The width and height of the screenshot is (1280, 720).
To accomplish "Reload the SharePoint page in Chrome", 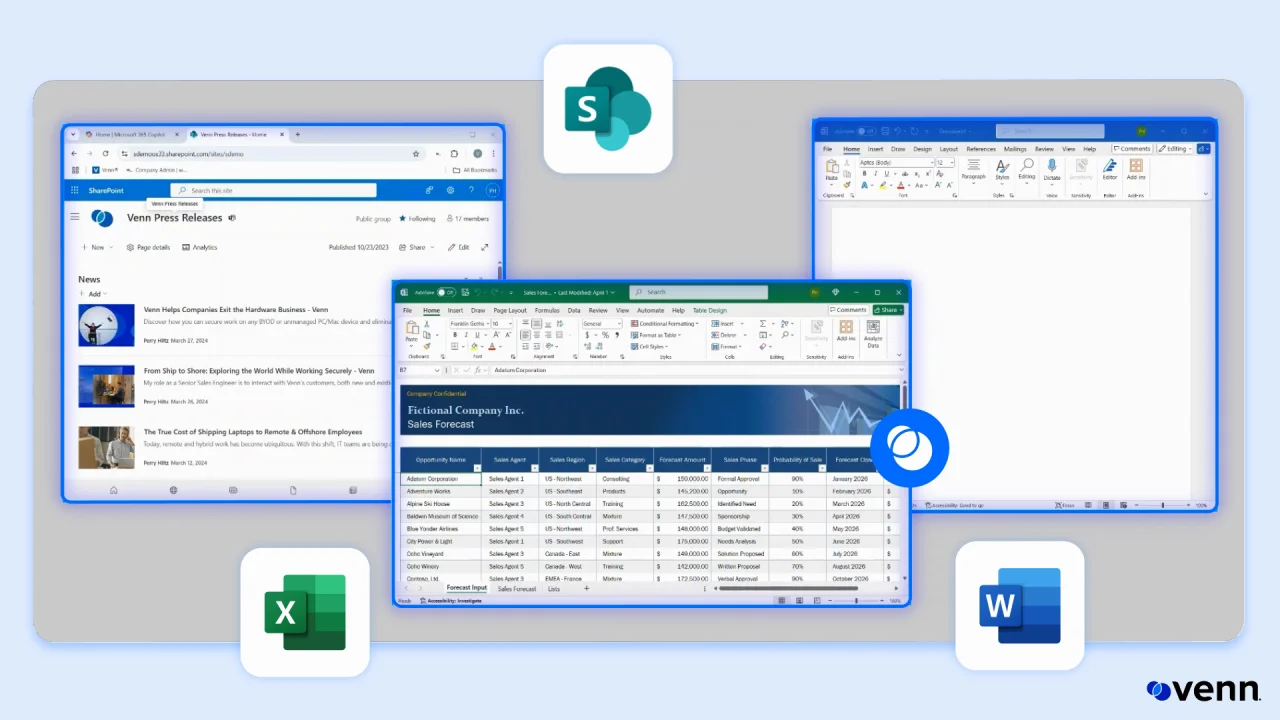I will pyautogui.click(x=106, y=154).
